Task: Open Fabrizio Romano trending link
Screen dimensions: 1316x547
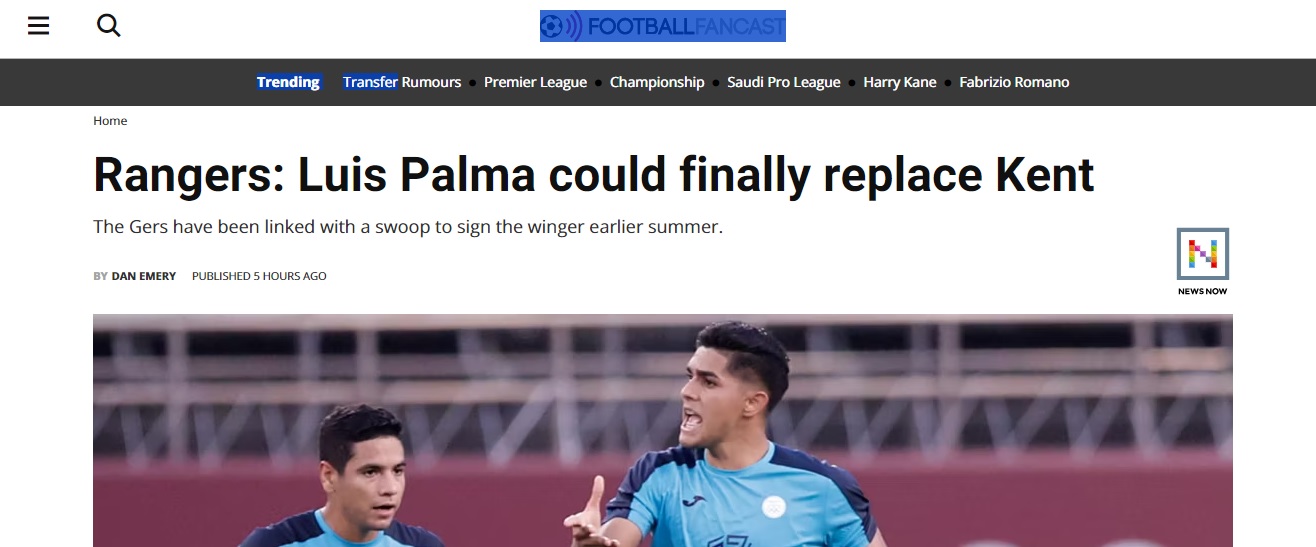Action: coord(1014,82)
